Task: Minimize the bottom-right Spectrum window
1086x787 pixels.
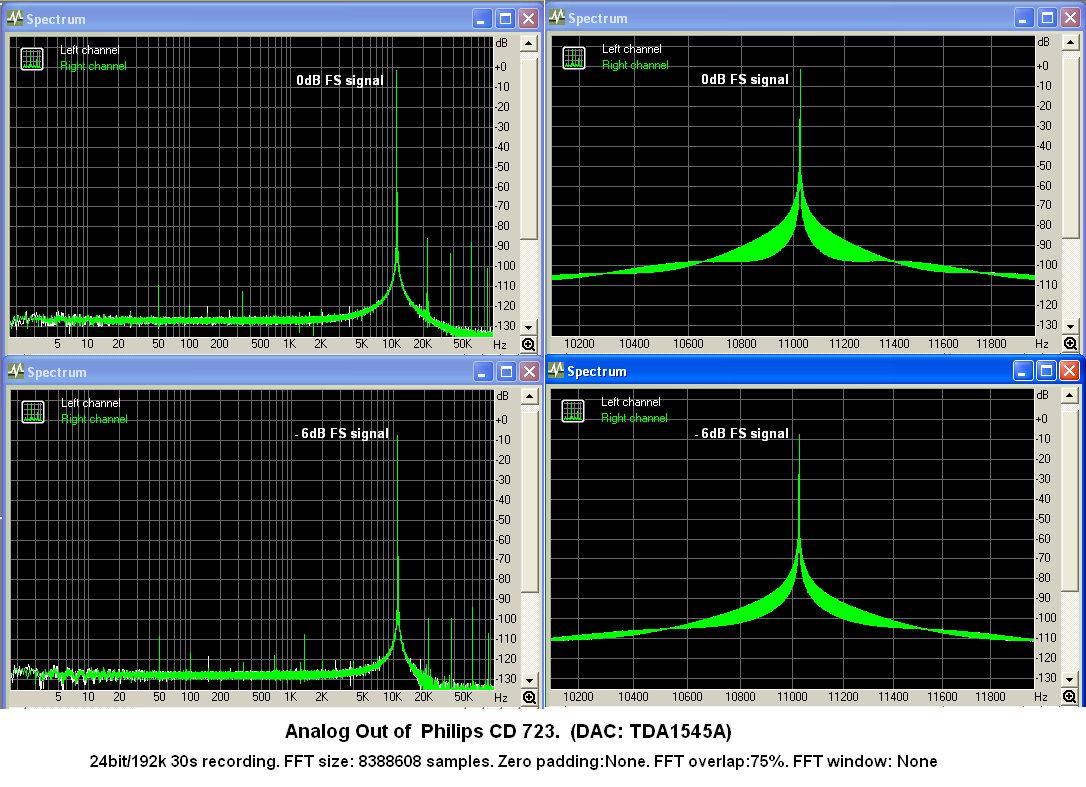Action: click(x=1023, y=371)
